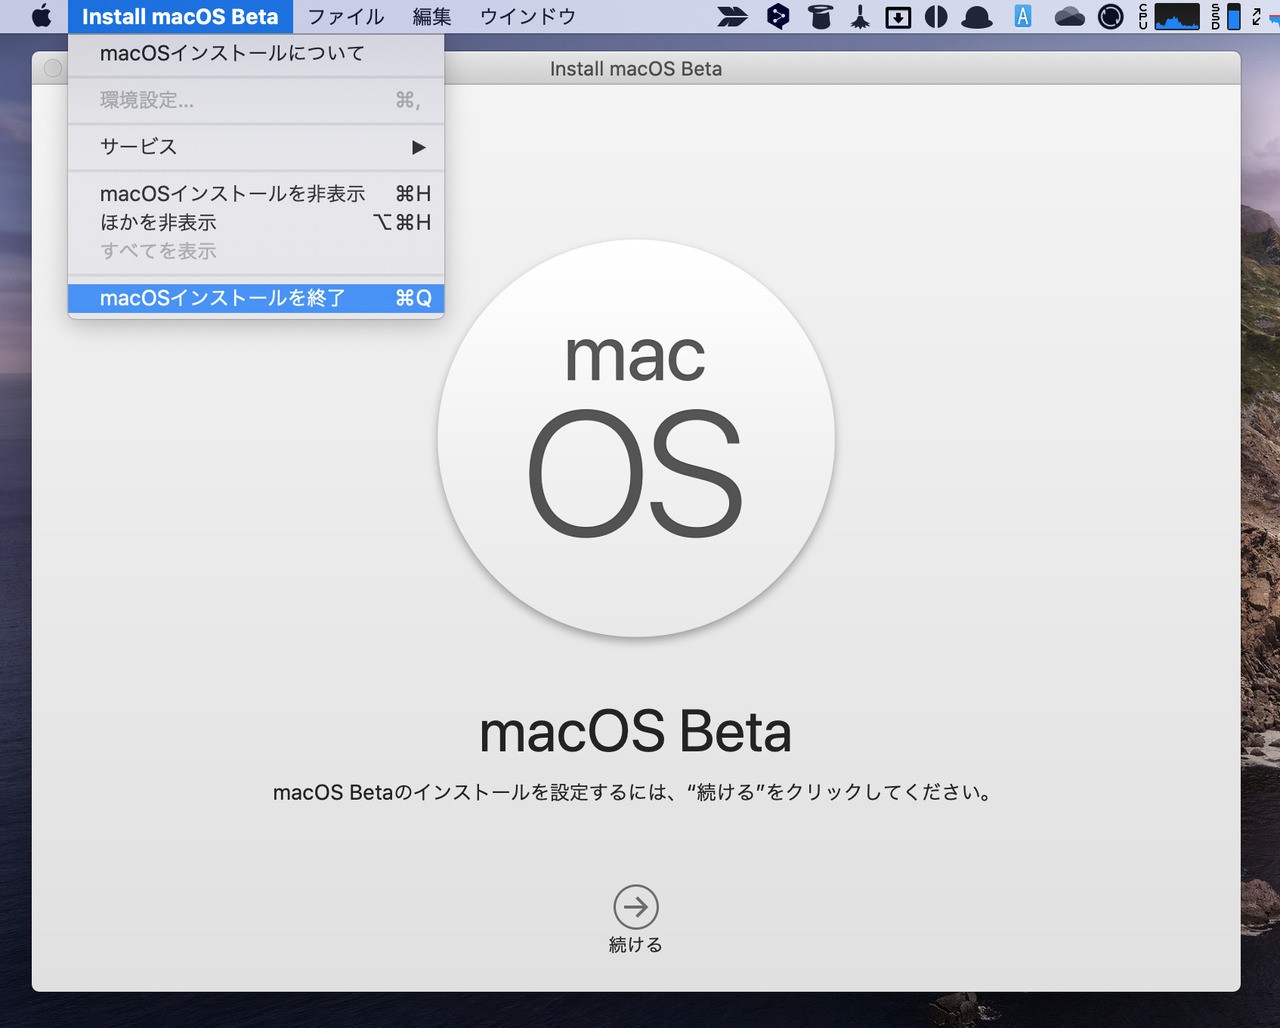
Task: Open the broom cleaner menu bar icon
Action: coord(860,16)
